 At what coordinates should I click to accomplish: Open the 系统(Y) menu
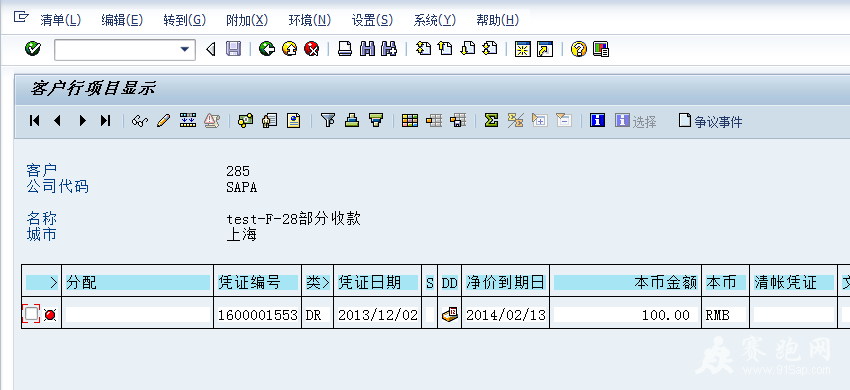click(x=435, y=20)
